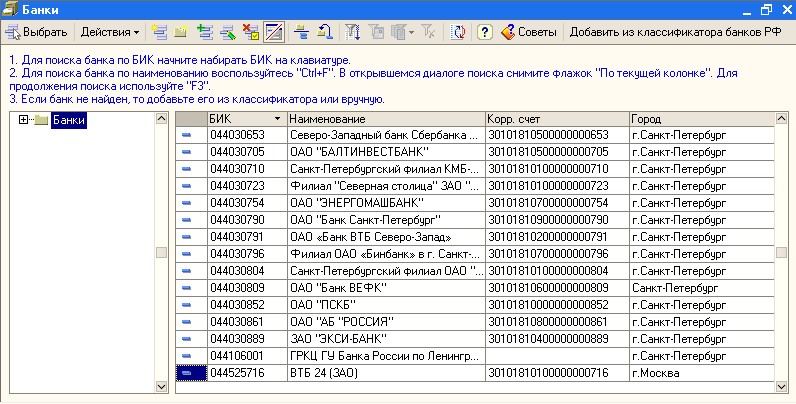Viewport: 796px width, 404px height.
Task: Select Филиал ОАО «Бинбанк» name cell
Action: click(386, 254)
